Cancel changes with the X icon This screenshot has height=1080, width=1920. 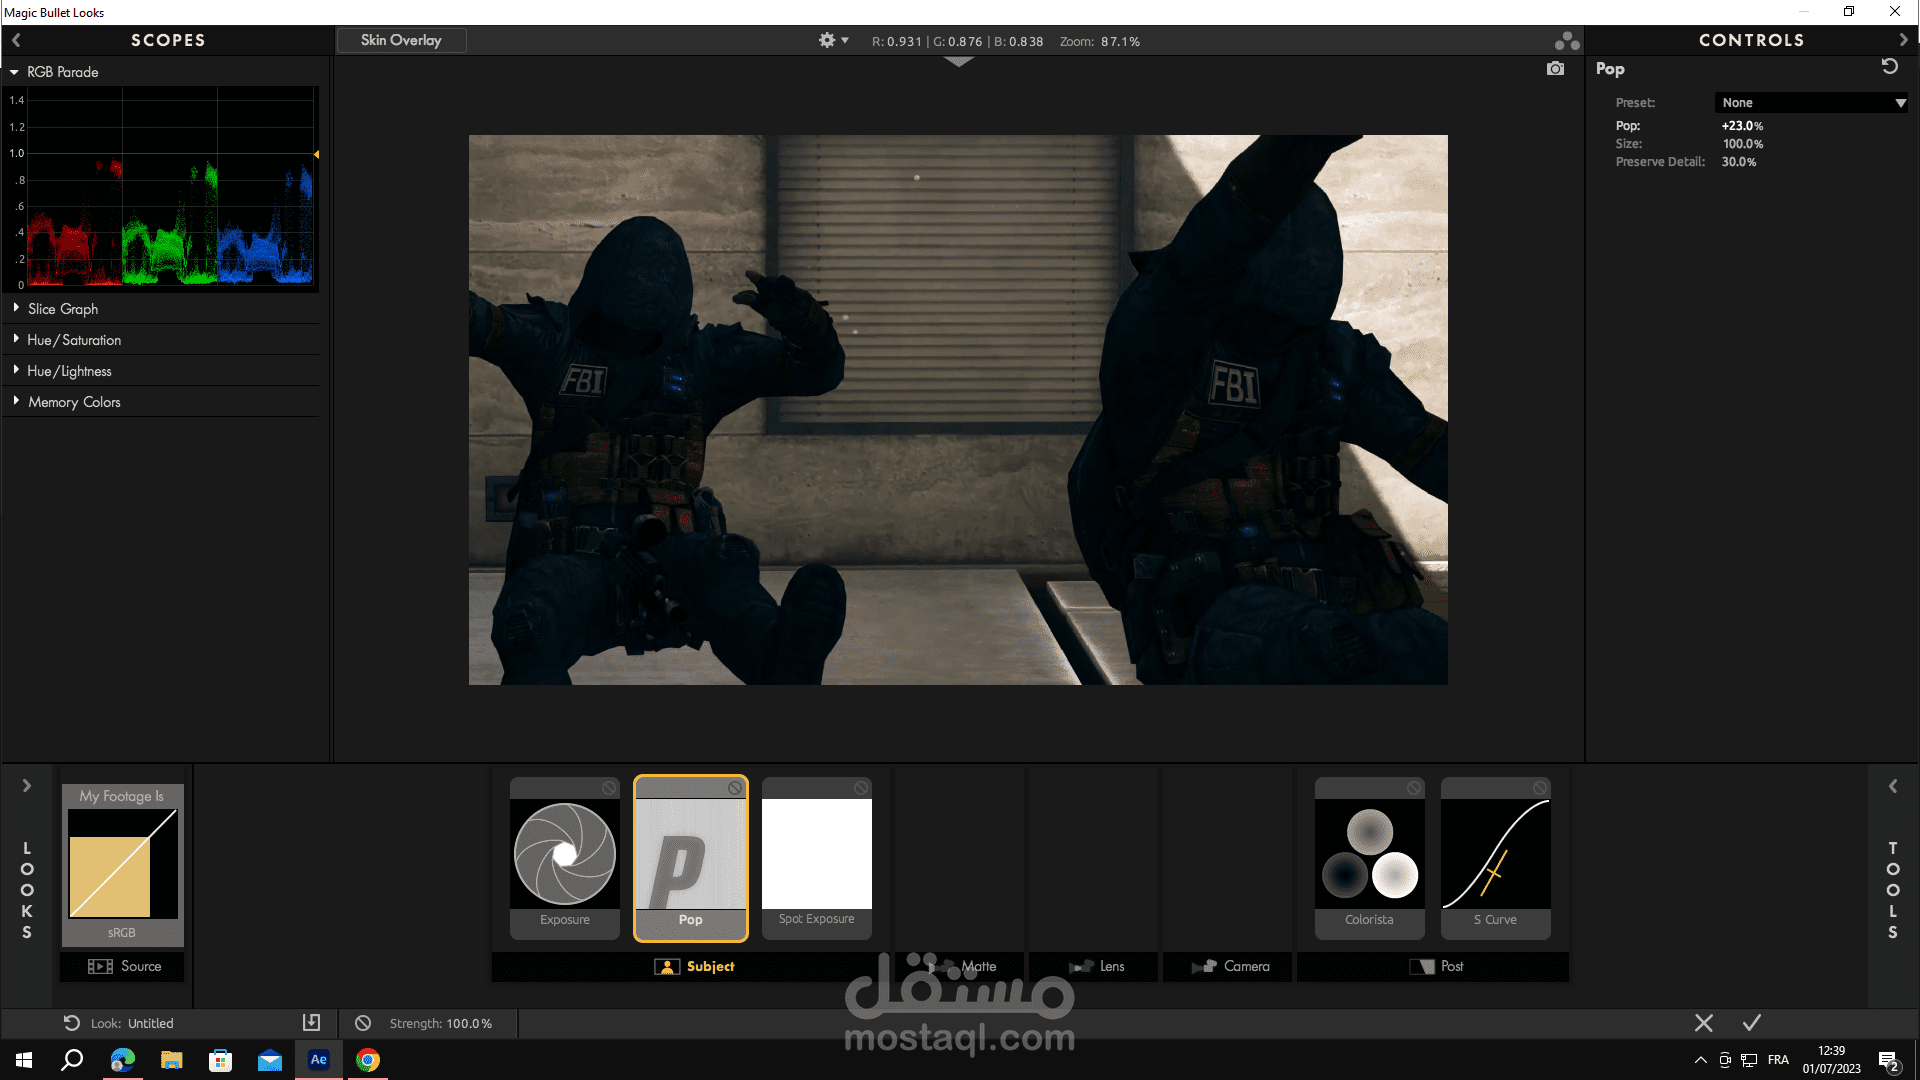click(x=1704, y=1023)
